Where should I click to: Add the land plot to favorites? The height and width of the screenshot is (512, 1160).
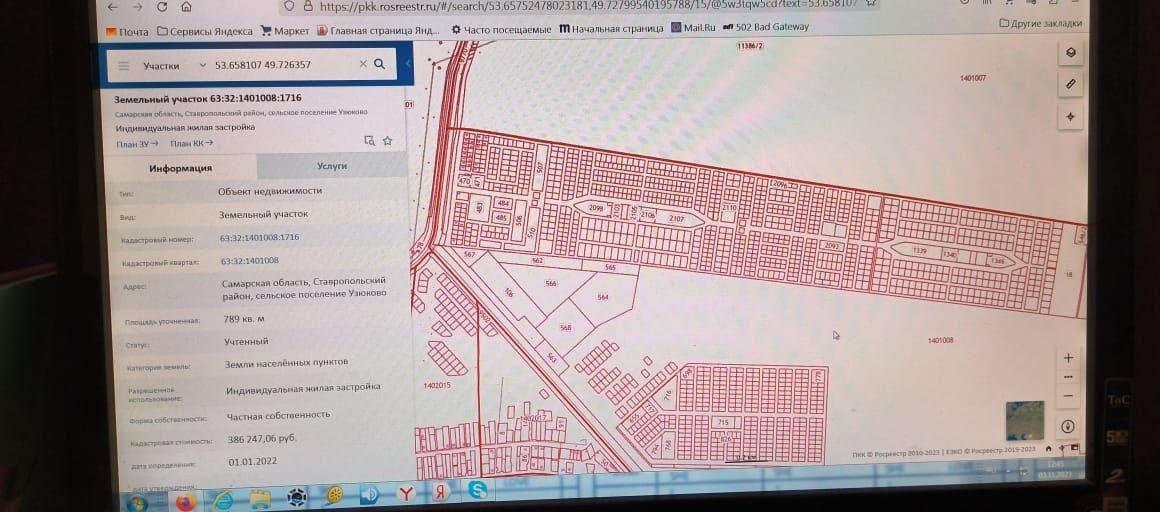pyautogui.click(x=387, y=141)
